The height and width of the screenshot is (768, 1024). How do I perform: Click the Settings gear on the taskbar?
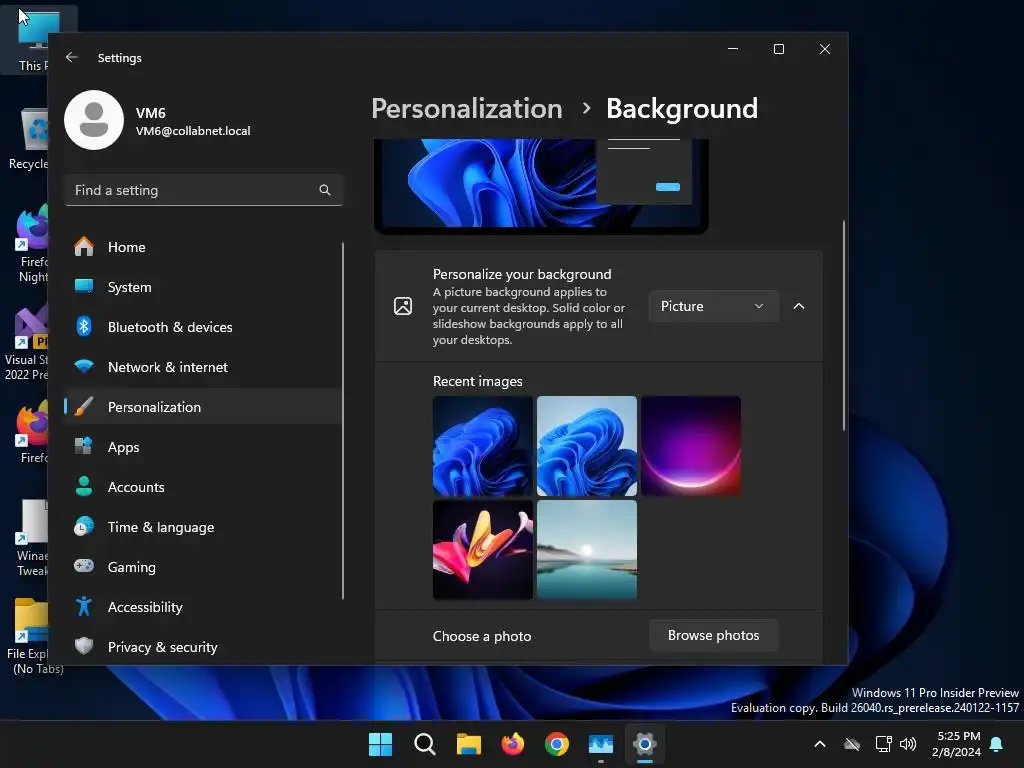[645, 744]
